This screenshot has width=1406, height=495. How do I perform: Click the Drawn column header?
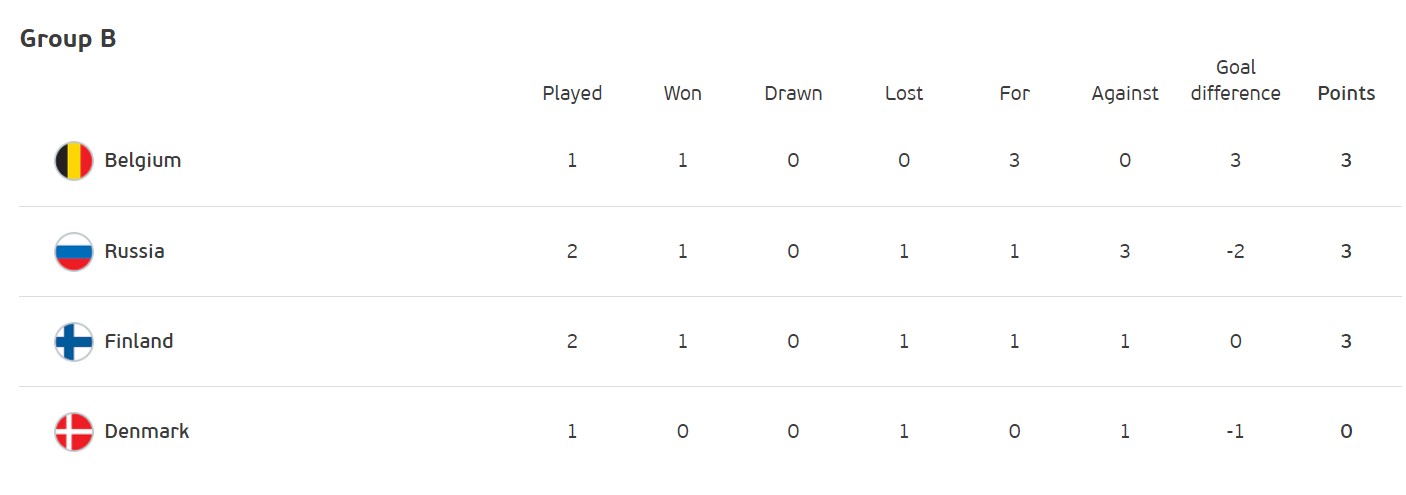(x=793, y=93)
